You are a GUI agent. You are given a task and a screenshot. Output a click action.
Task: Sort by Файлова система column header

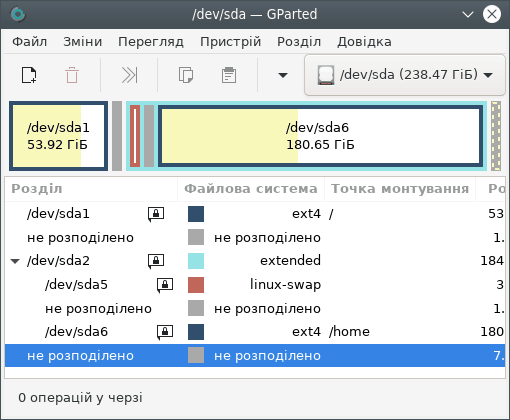[x=251, y=189]
